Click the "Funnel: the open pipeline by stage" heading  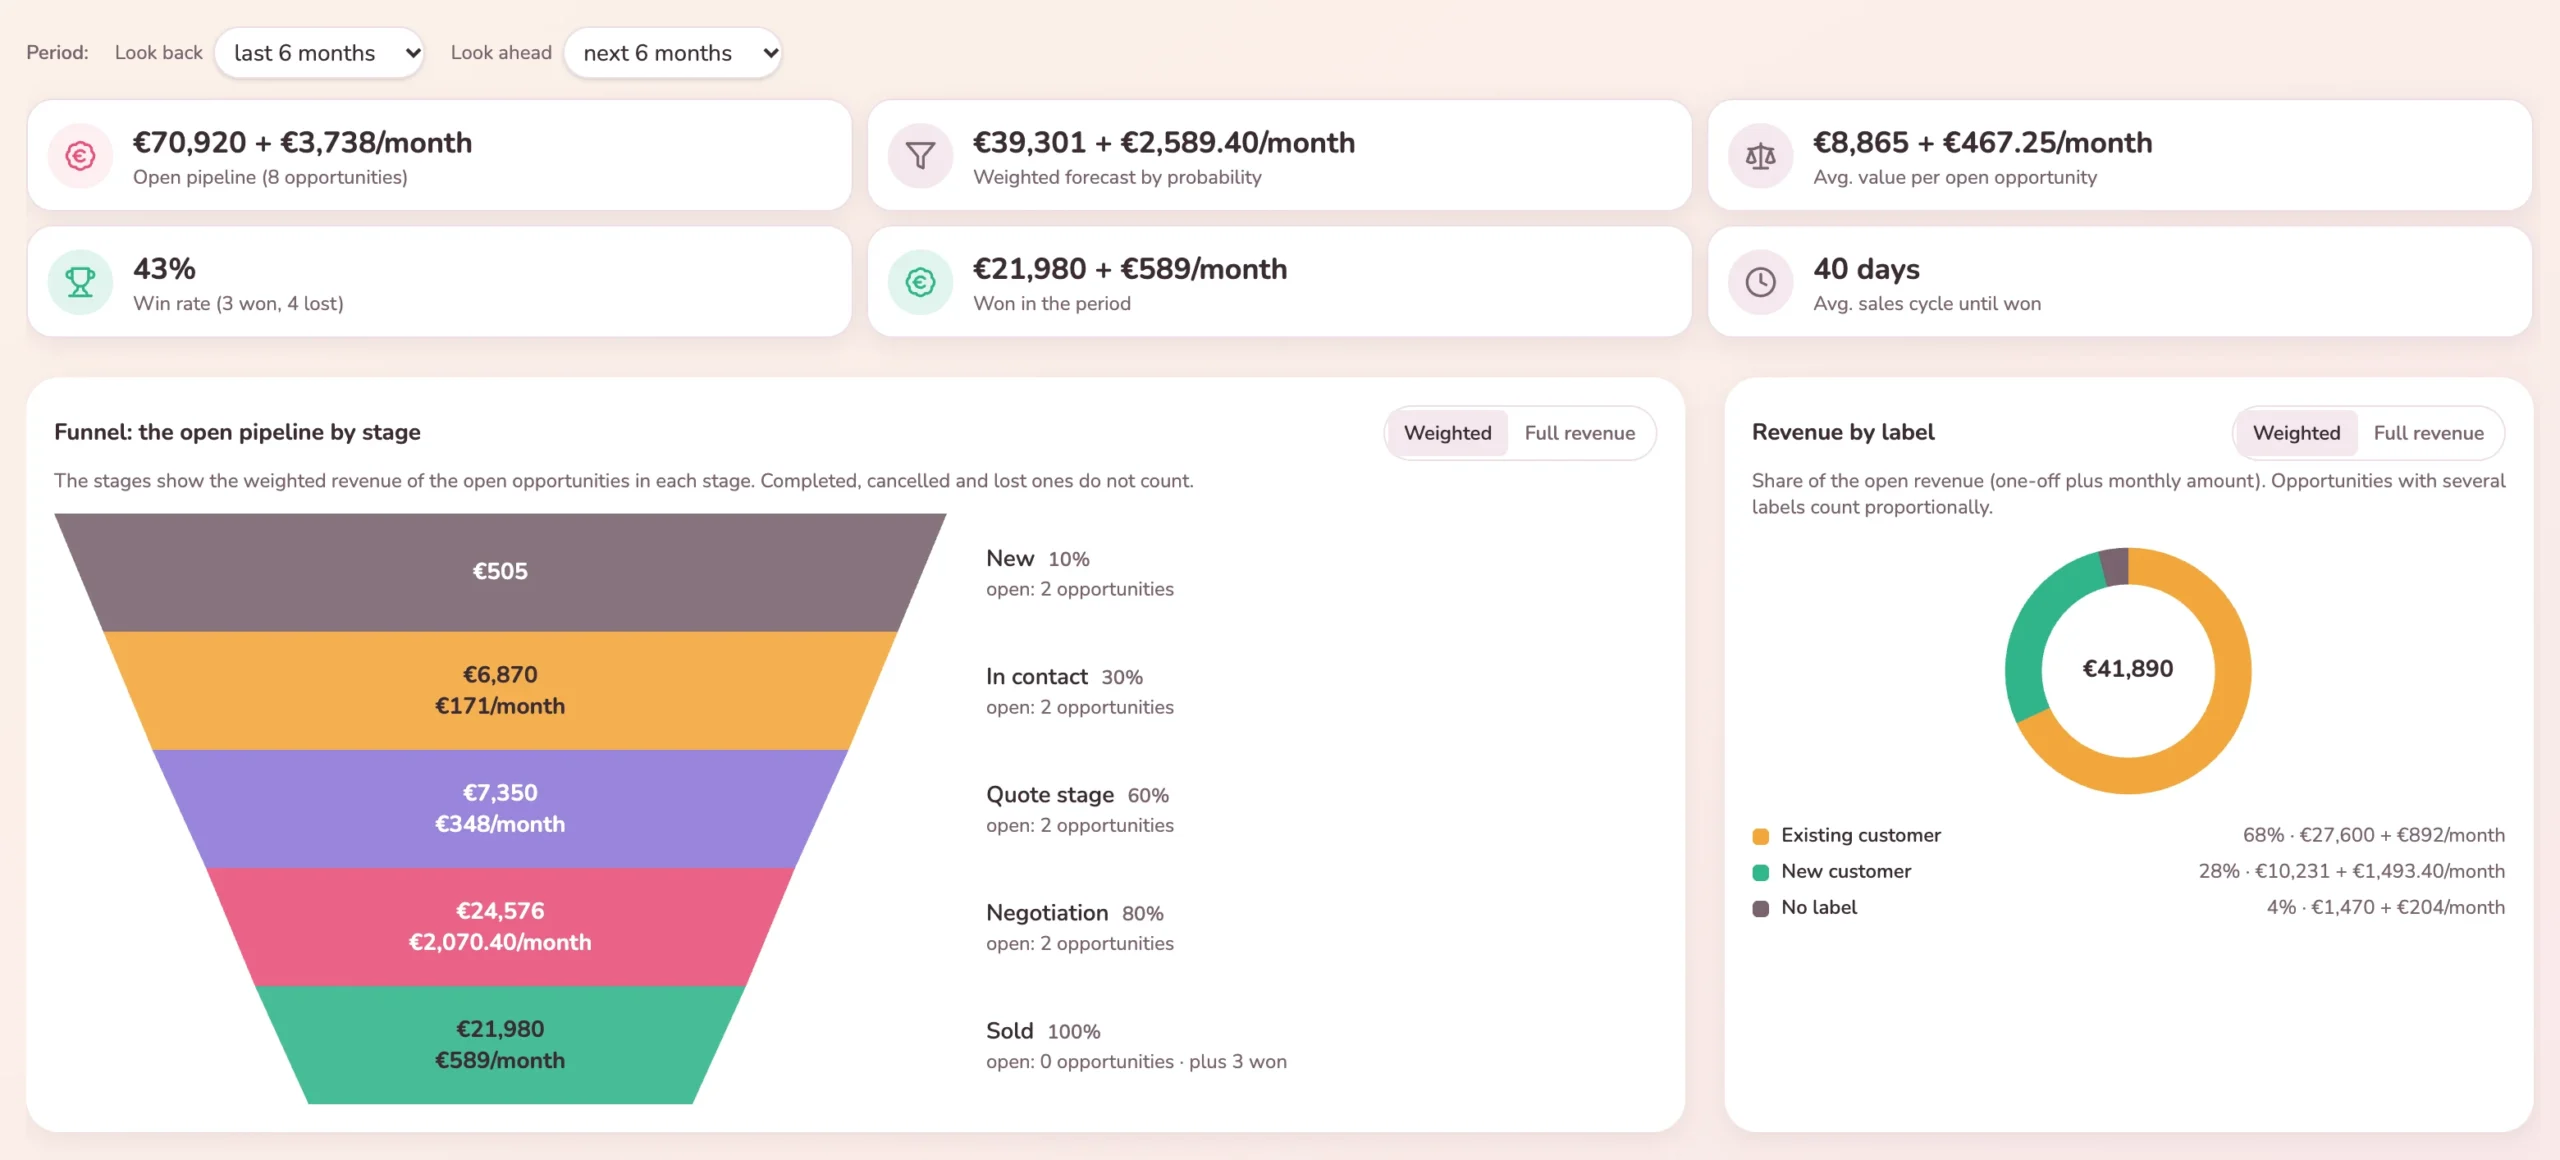(237, 432)
